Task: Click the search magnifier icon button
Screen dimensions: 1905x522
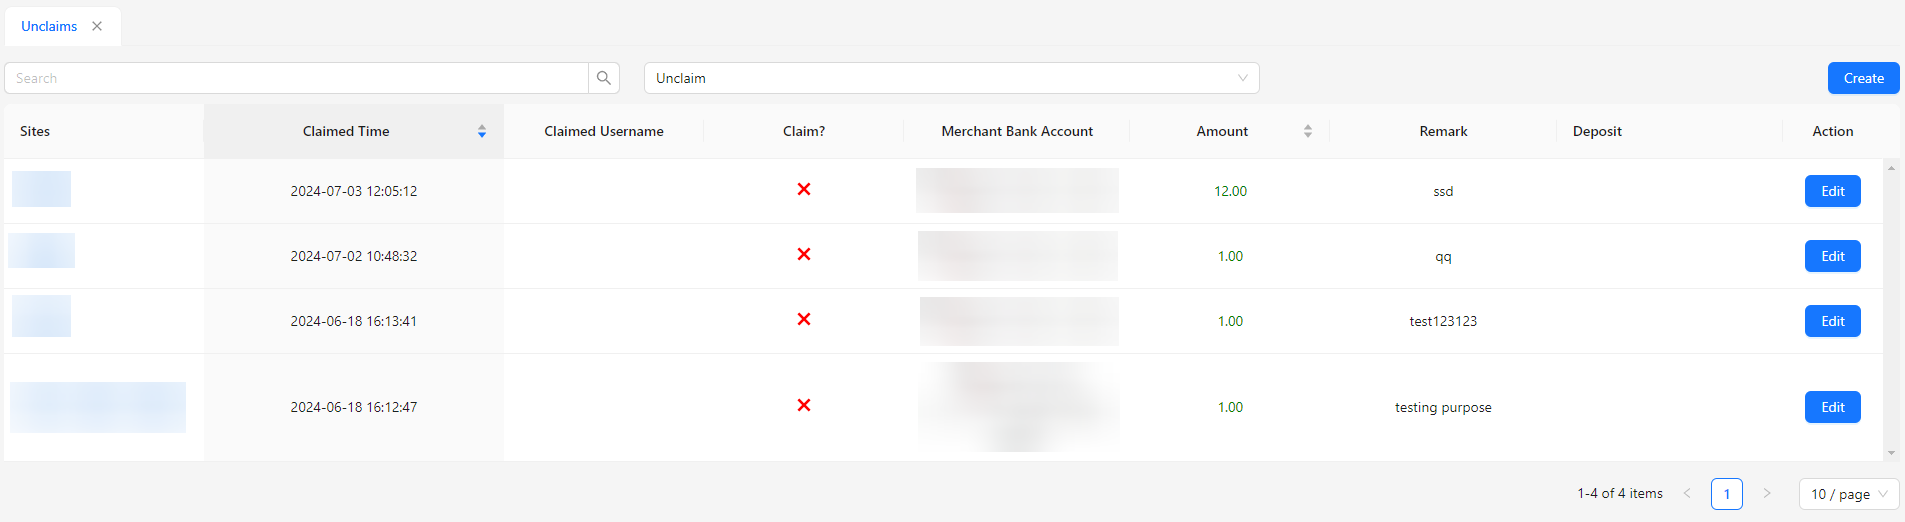Action: (604, 78)
